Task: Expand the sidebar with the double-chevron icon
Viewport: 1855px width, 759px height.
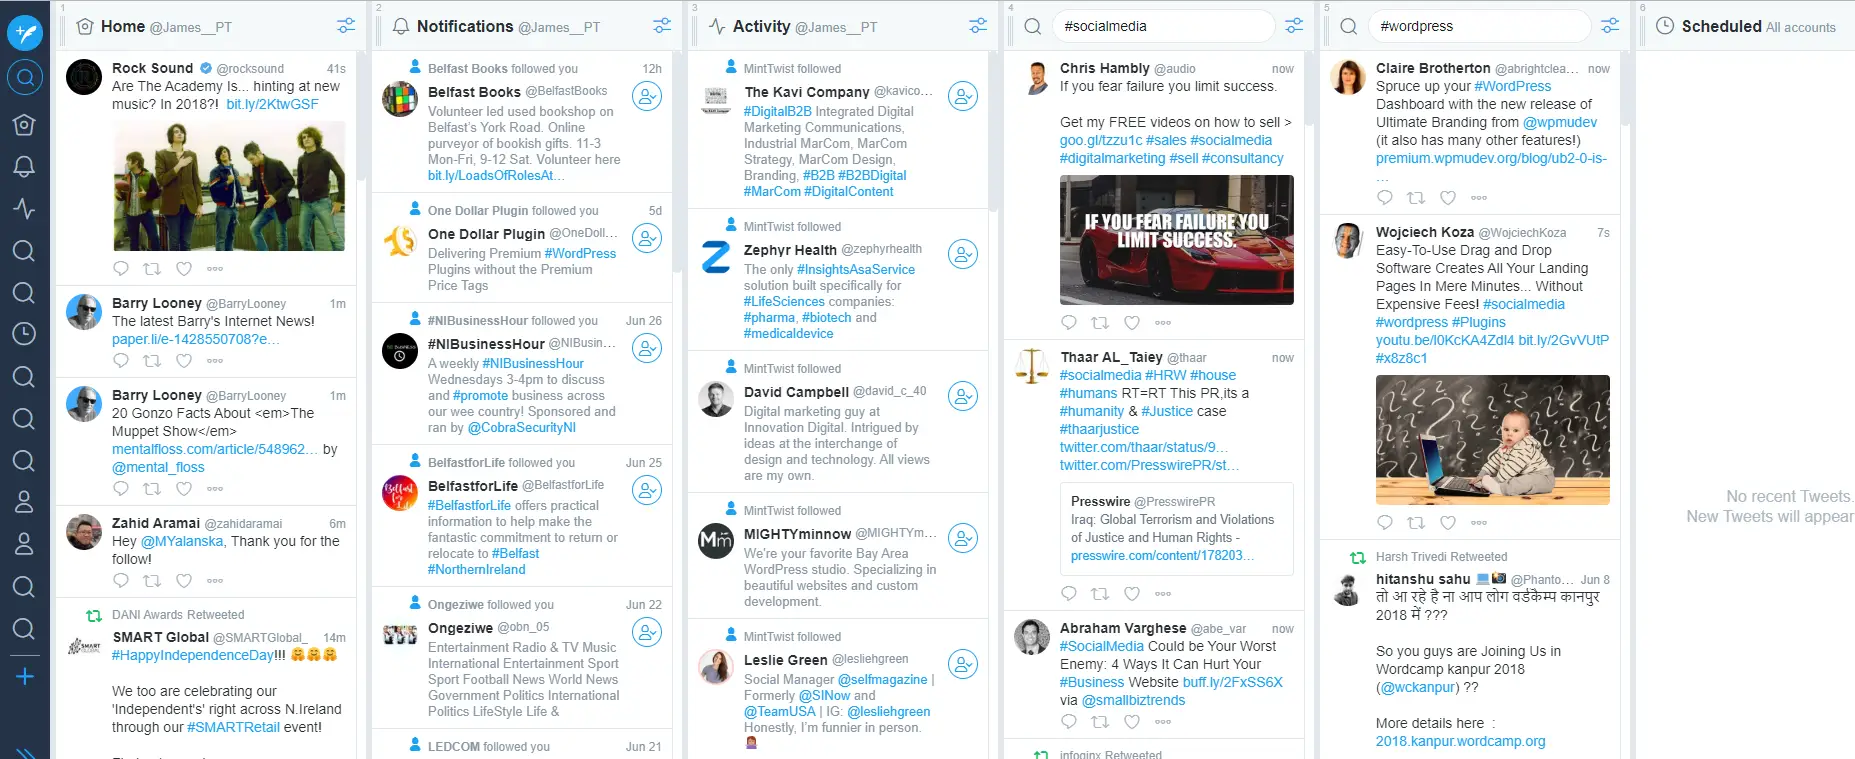Action: 26,752
